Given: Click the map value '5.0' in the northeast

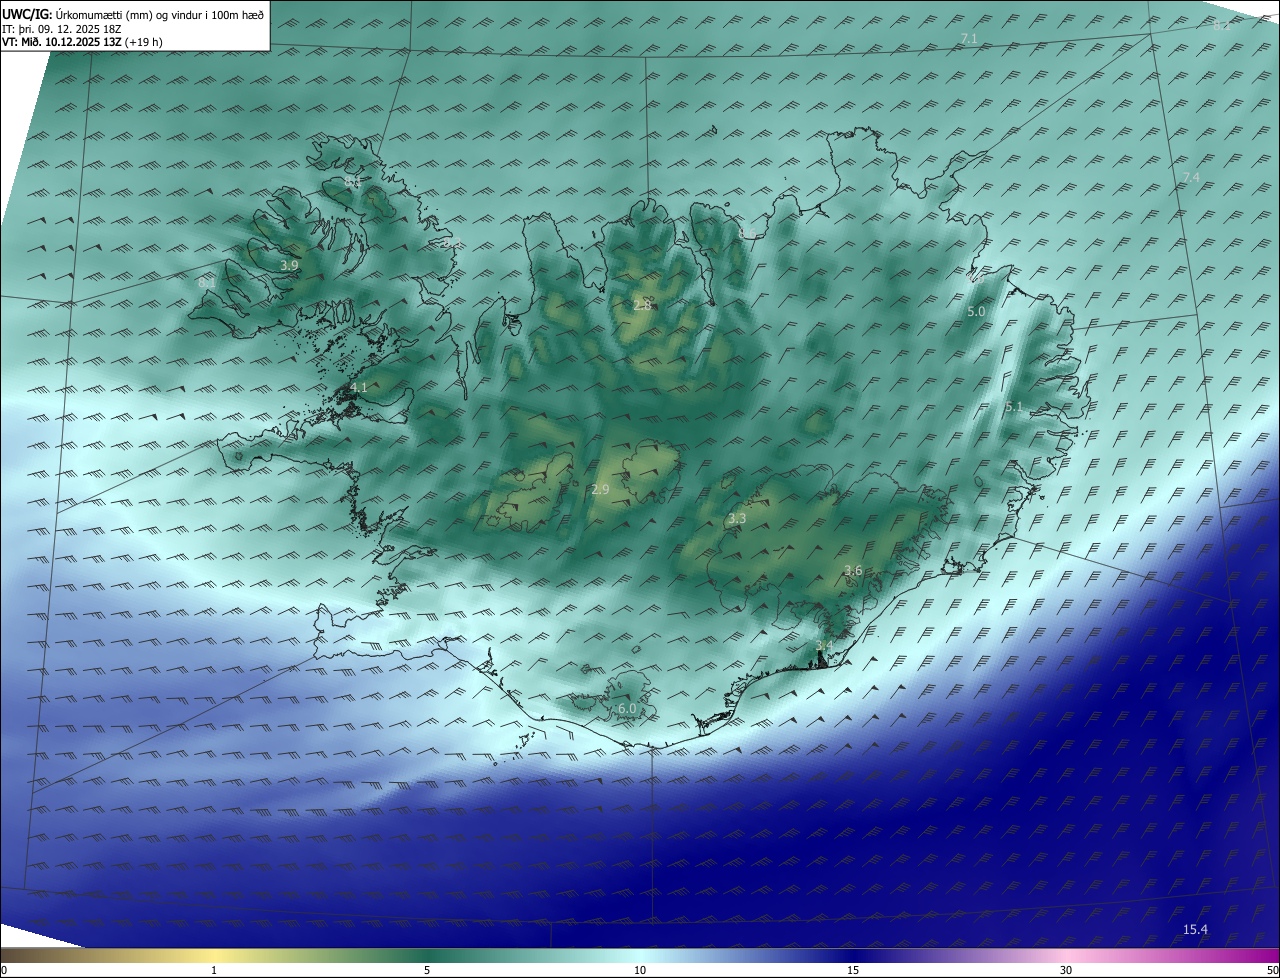Looking at the screenshot, I should pos(976,312).
